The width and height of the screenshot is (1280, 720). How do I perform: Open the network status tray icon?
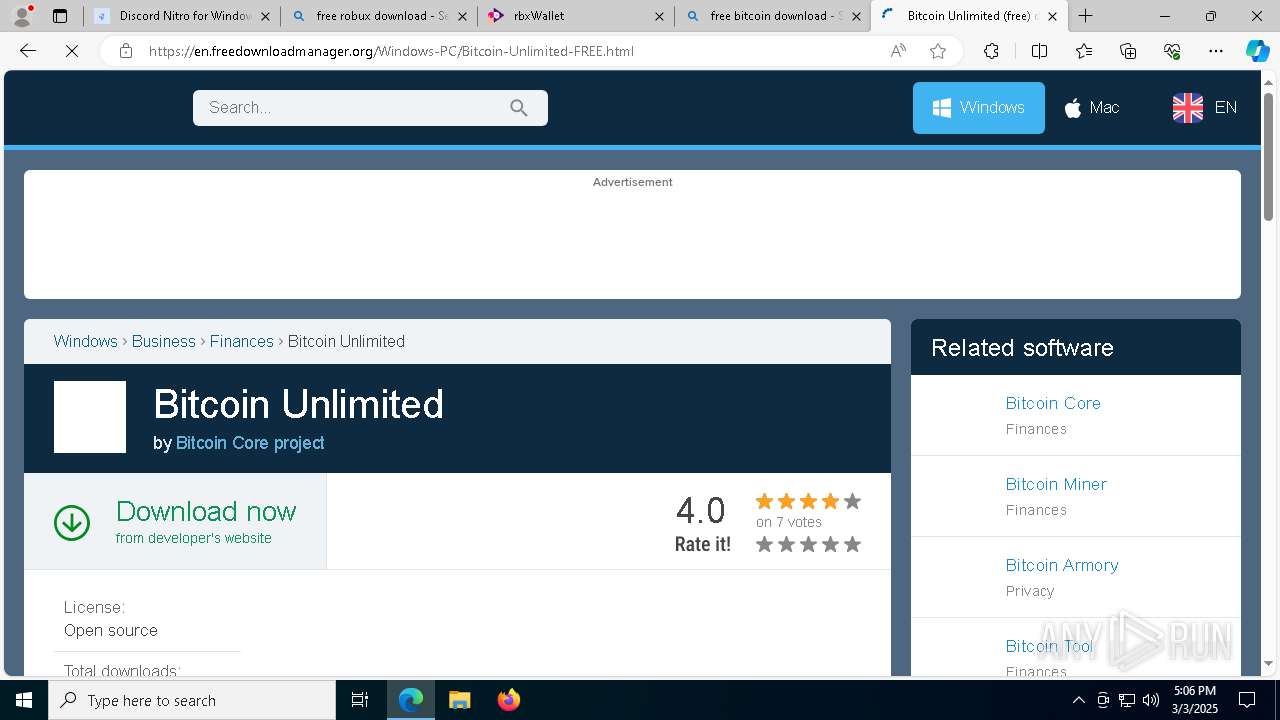[x=1127, y=700]
